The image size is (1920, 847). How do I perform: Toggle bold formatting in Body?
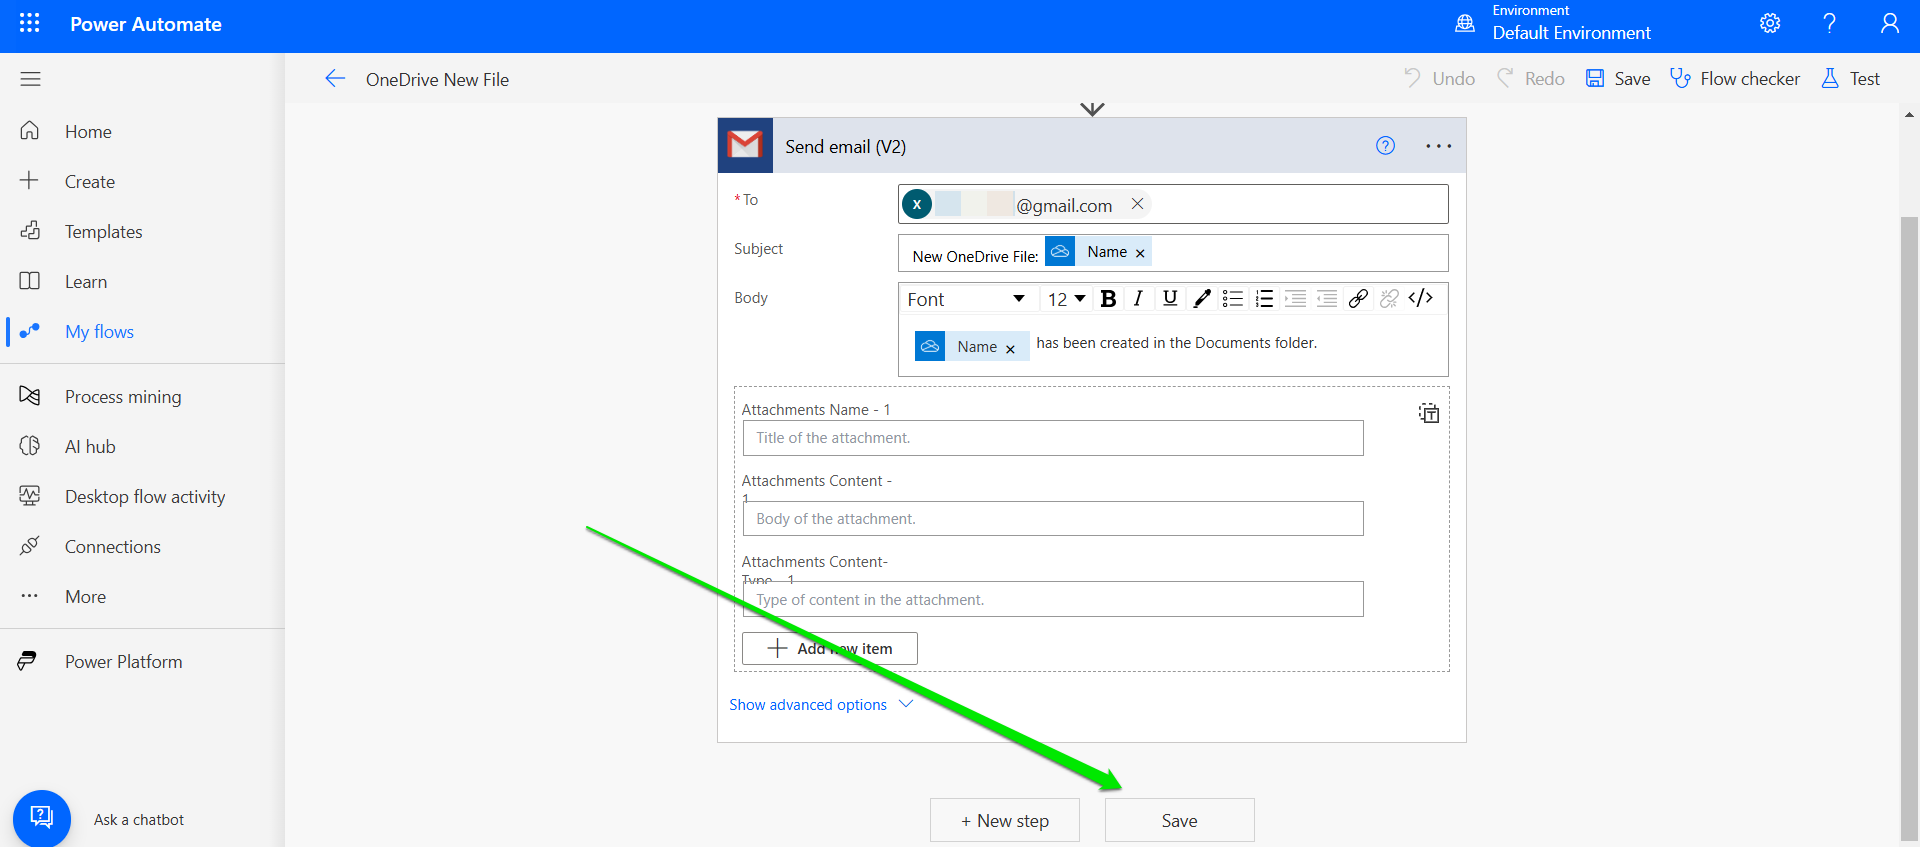pos(1108,299)
